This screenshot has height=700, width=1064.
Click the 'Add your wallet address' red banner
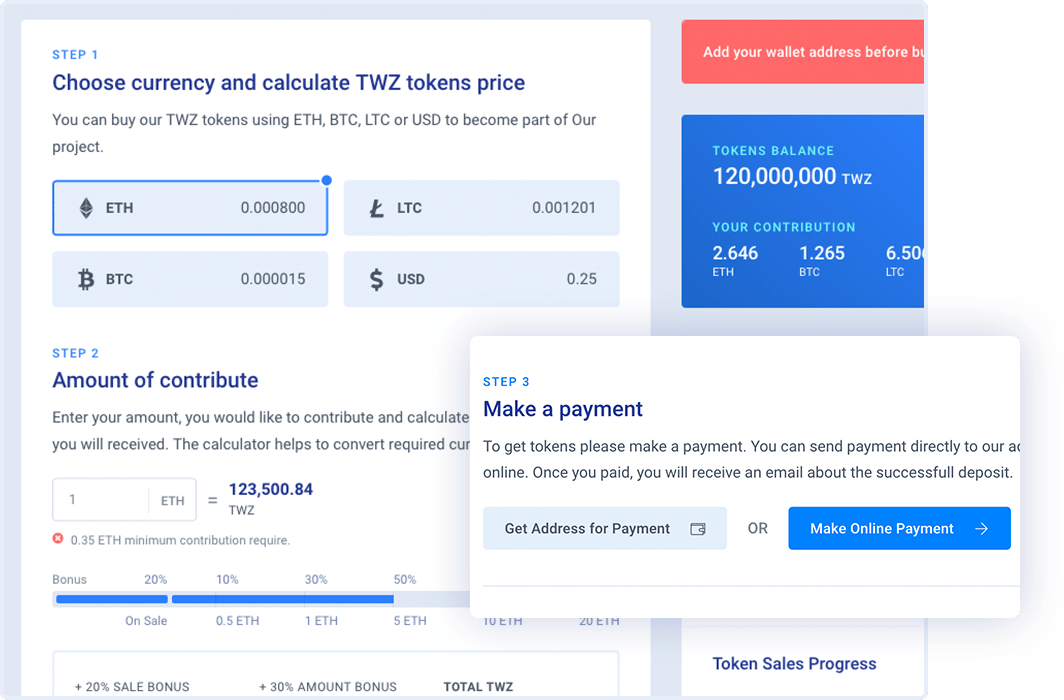click(x=802, y=52)
